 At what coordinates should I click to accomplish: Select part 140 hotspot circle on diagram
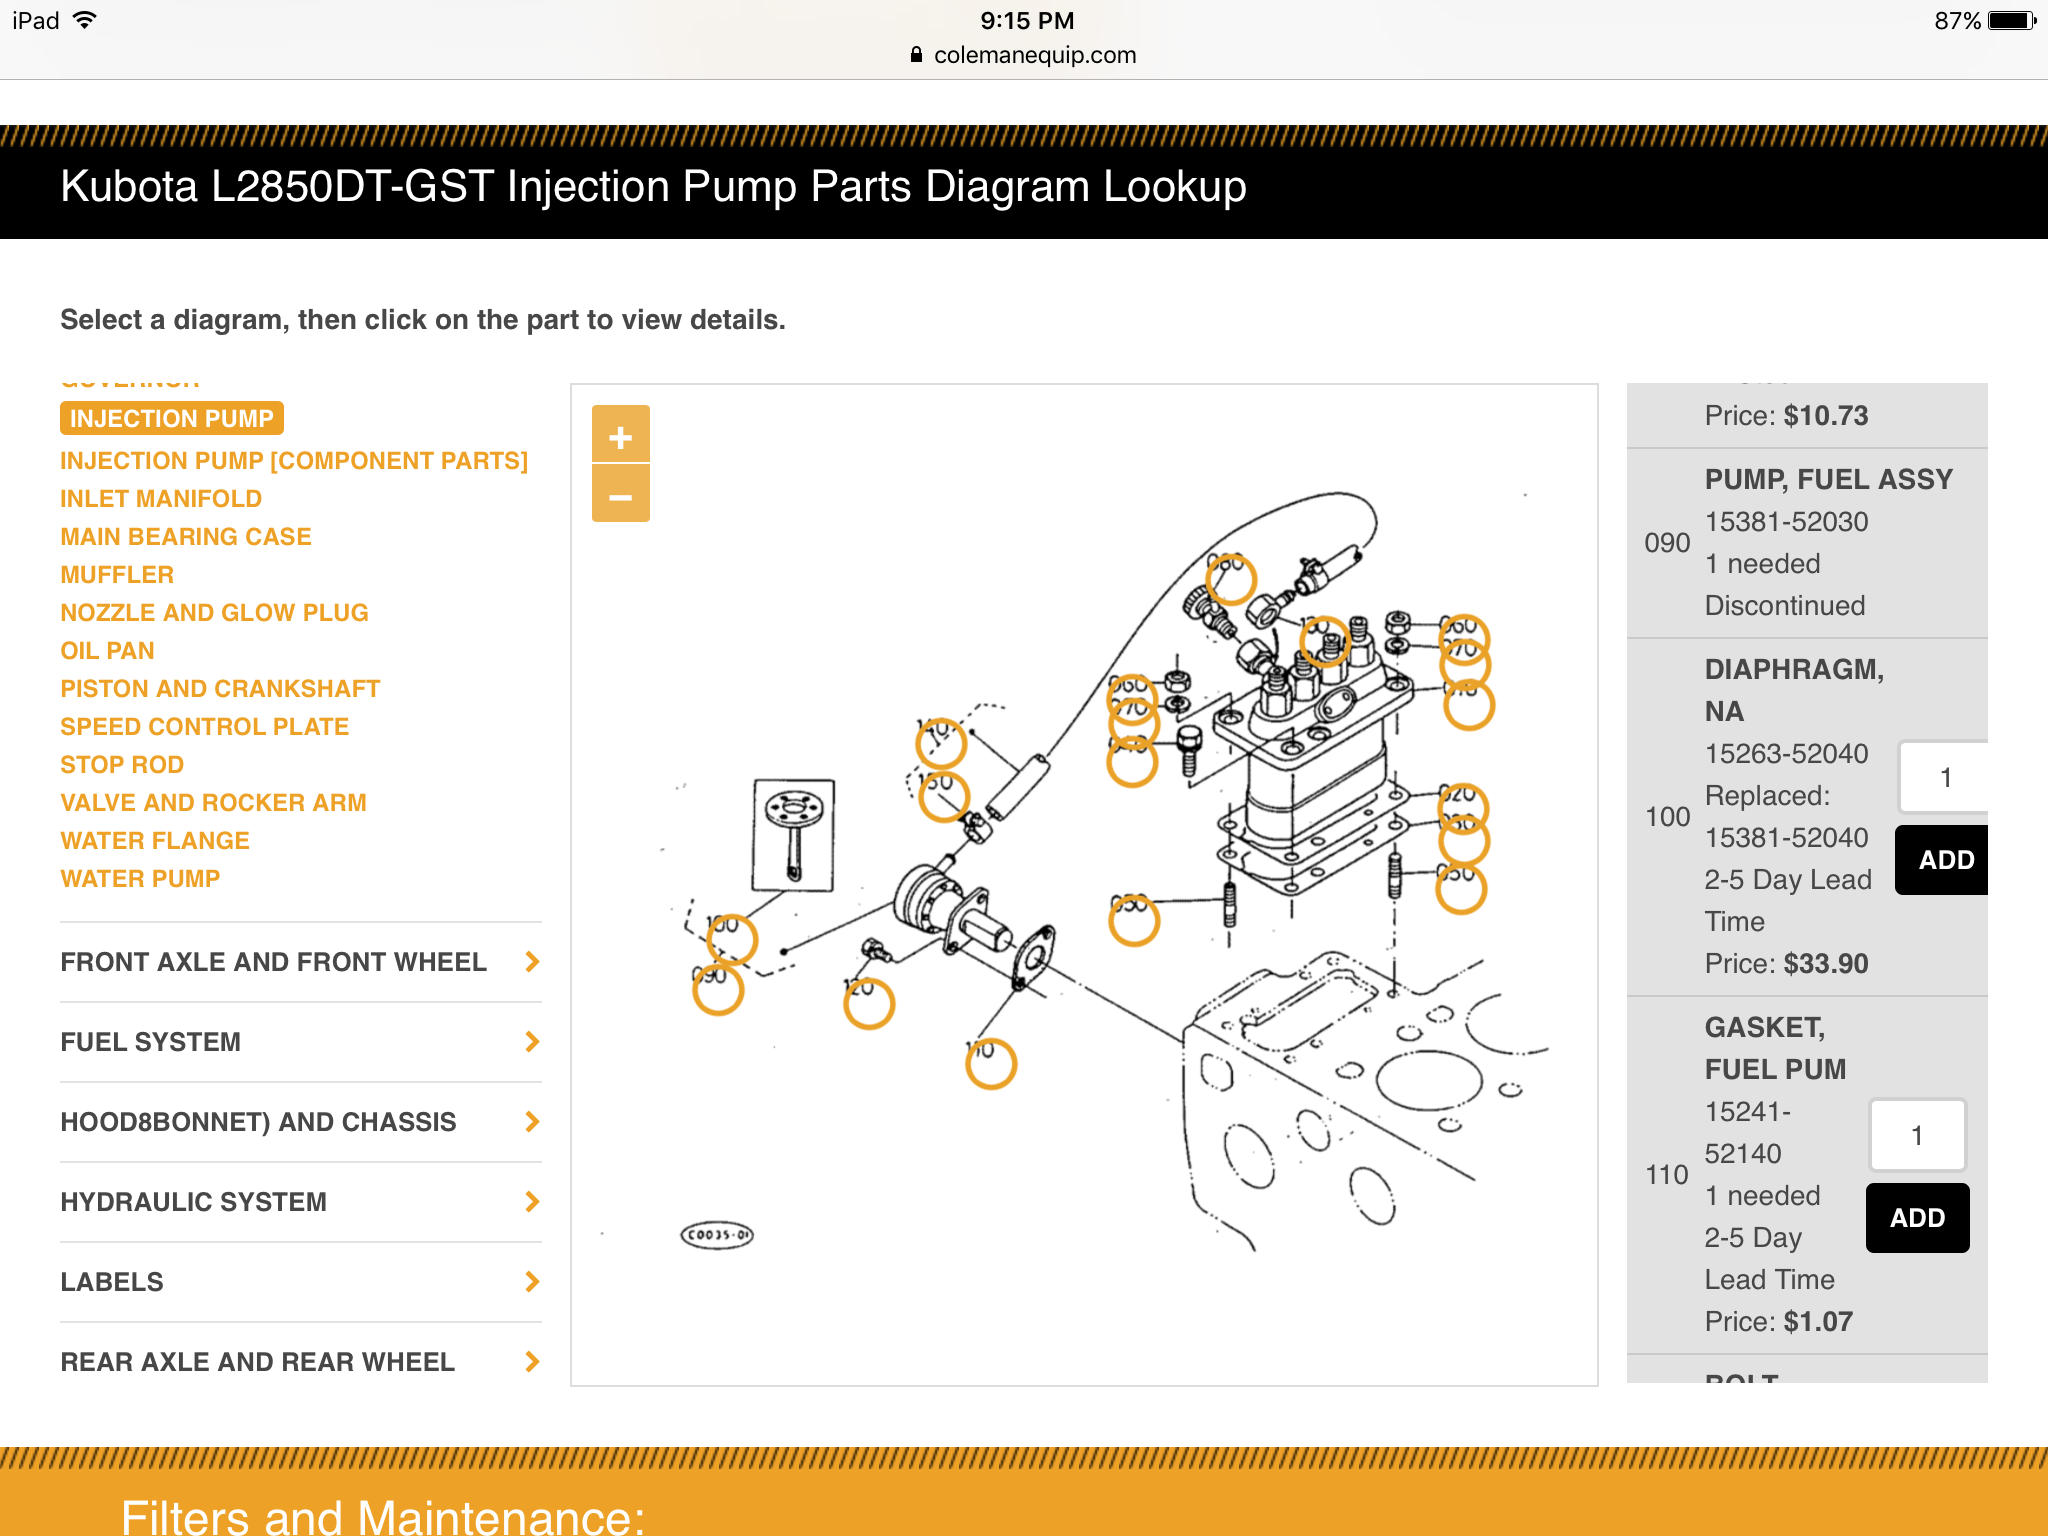click(x=941, y=742)
